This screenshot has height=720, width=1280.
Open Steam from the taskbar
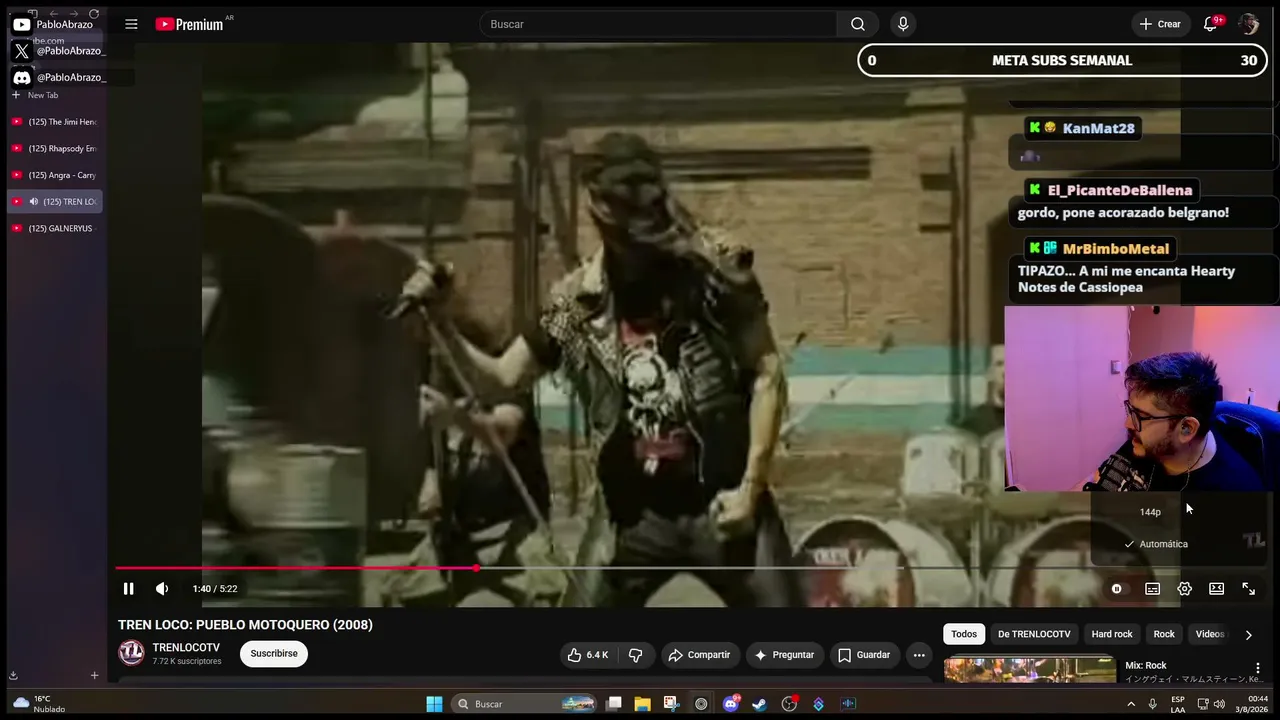coord(760,704)
